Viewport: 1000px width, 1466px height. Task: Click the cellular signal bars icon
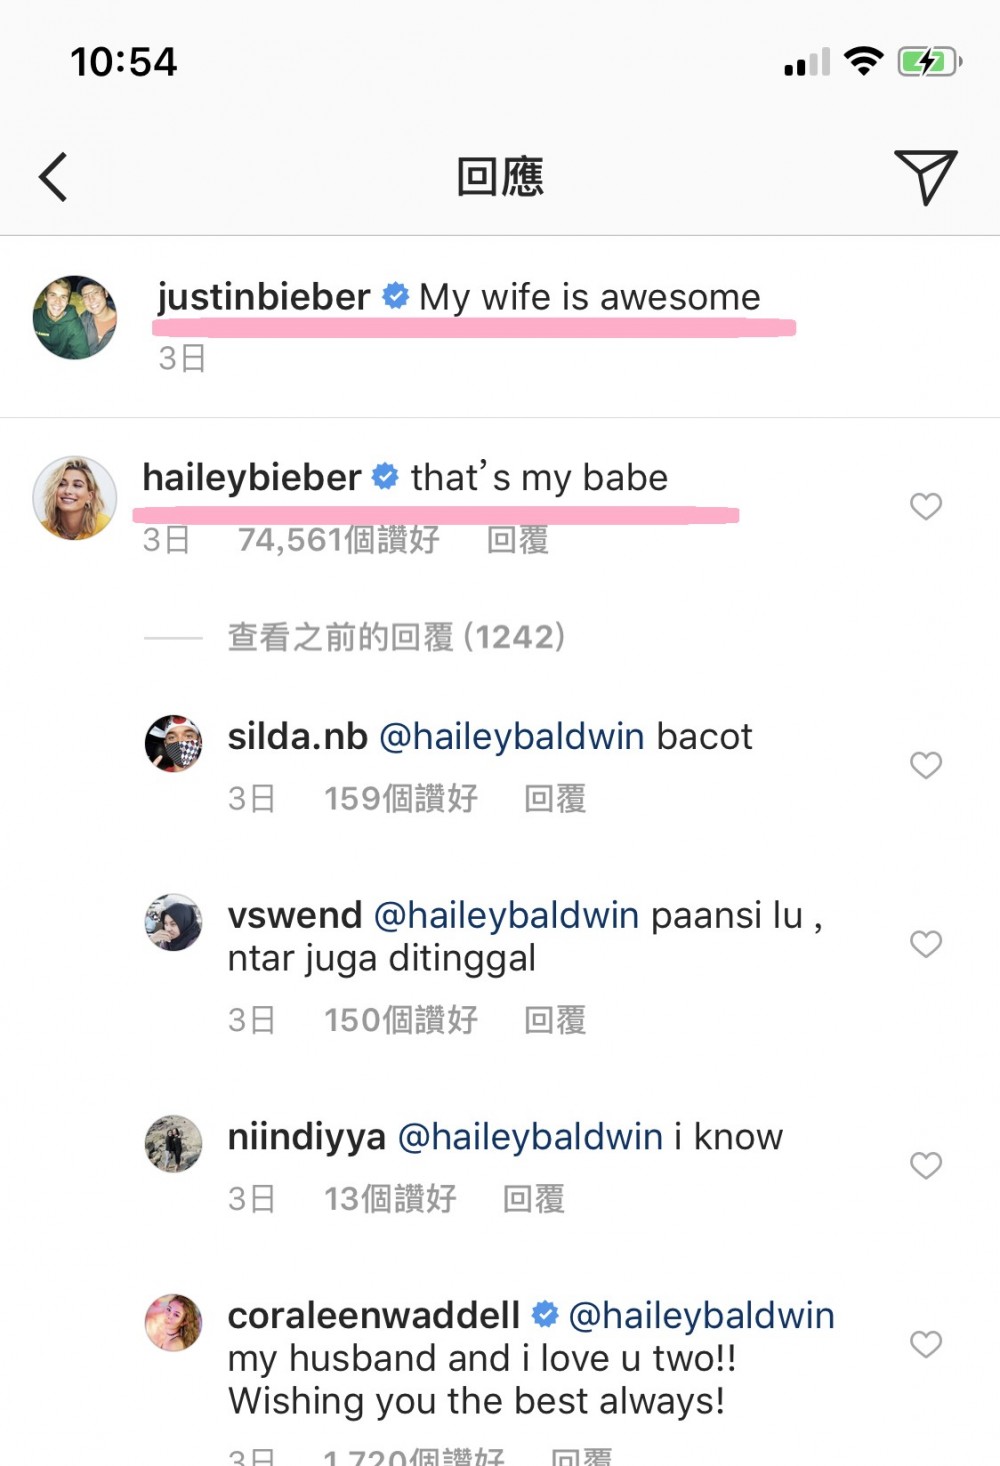point(806,64)
